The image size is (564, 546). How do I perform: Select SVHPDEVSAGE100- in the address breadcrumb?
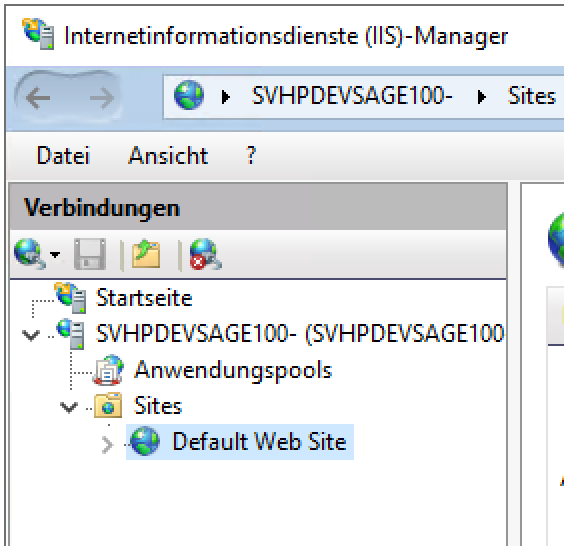[x=352, y=96]
